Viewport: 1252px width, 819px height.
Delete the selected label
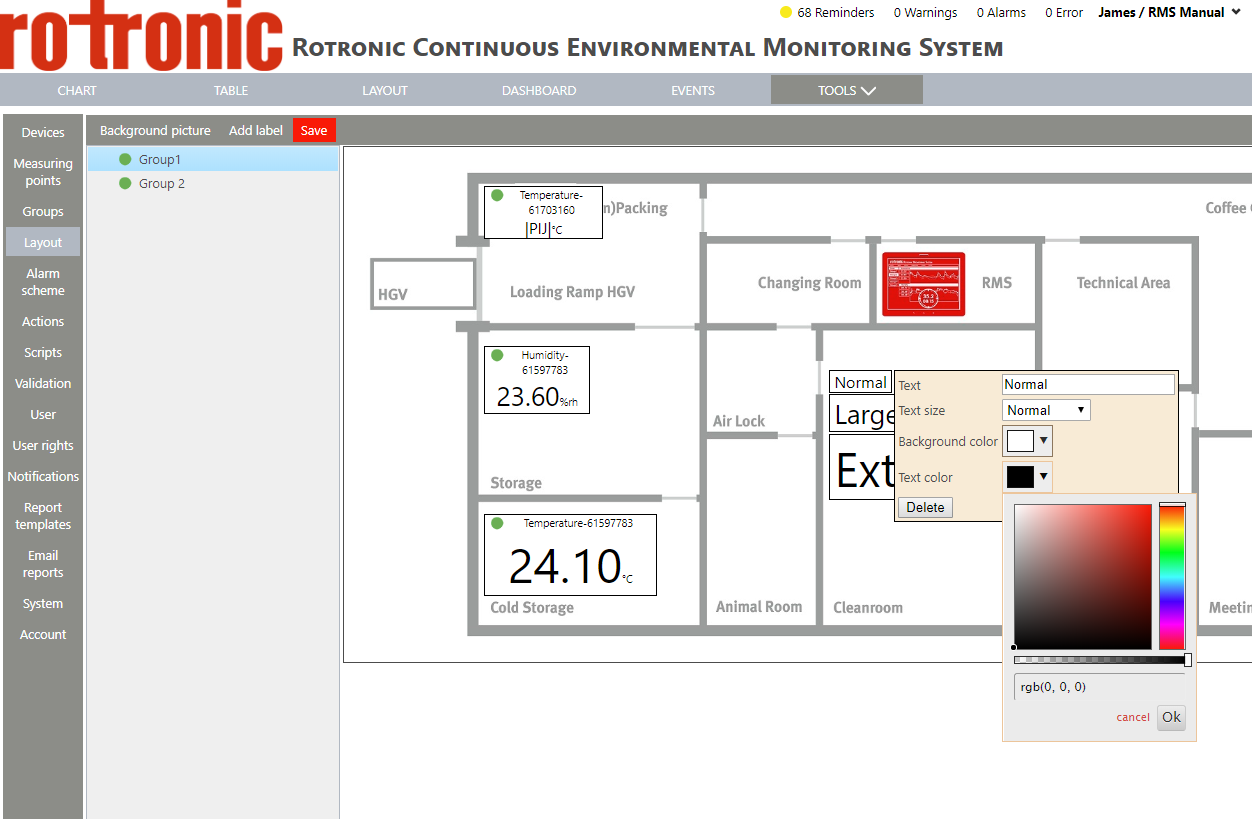pos(925,507)
